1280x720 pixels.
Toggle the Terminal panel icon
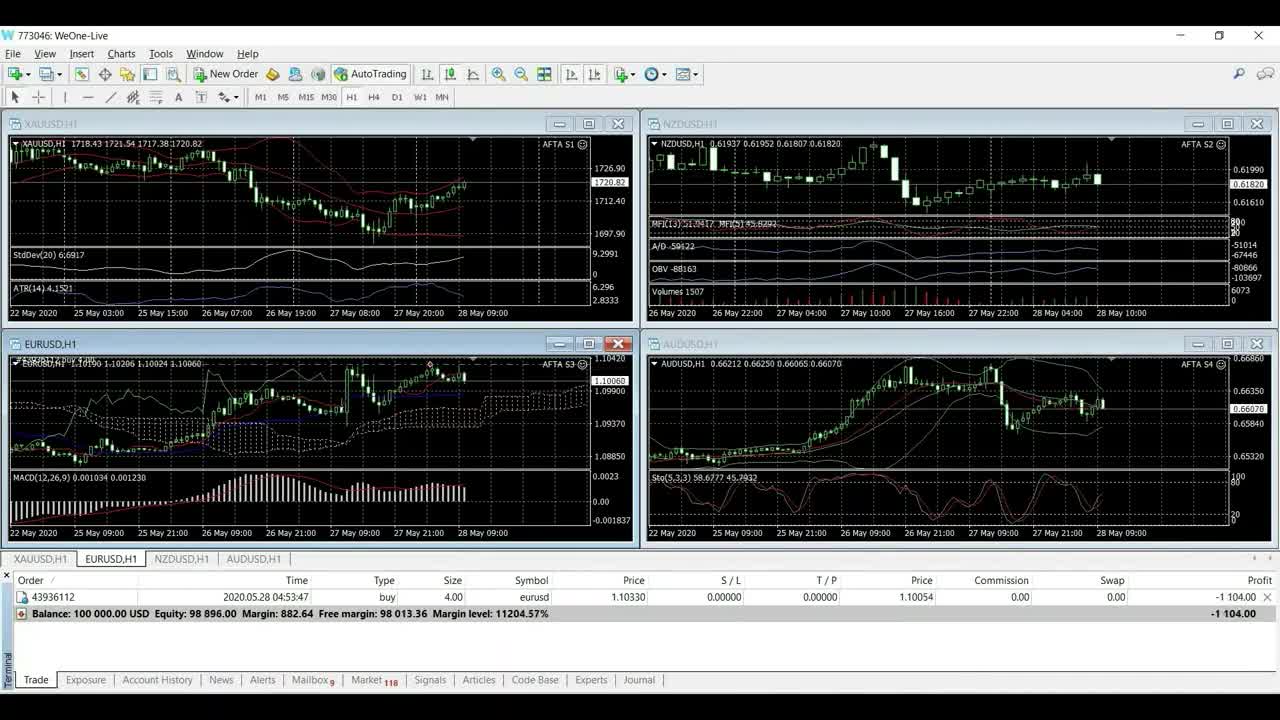[x=150, y=74]
